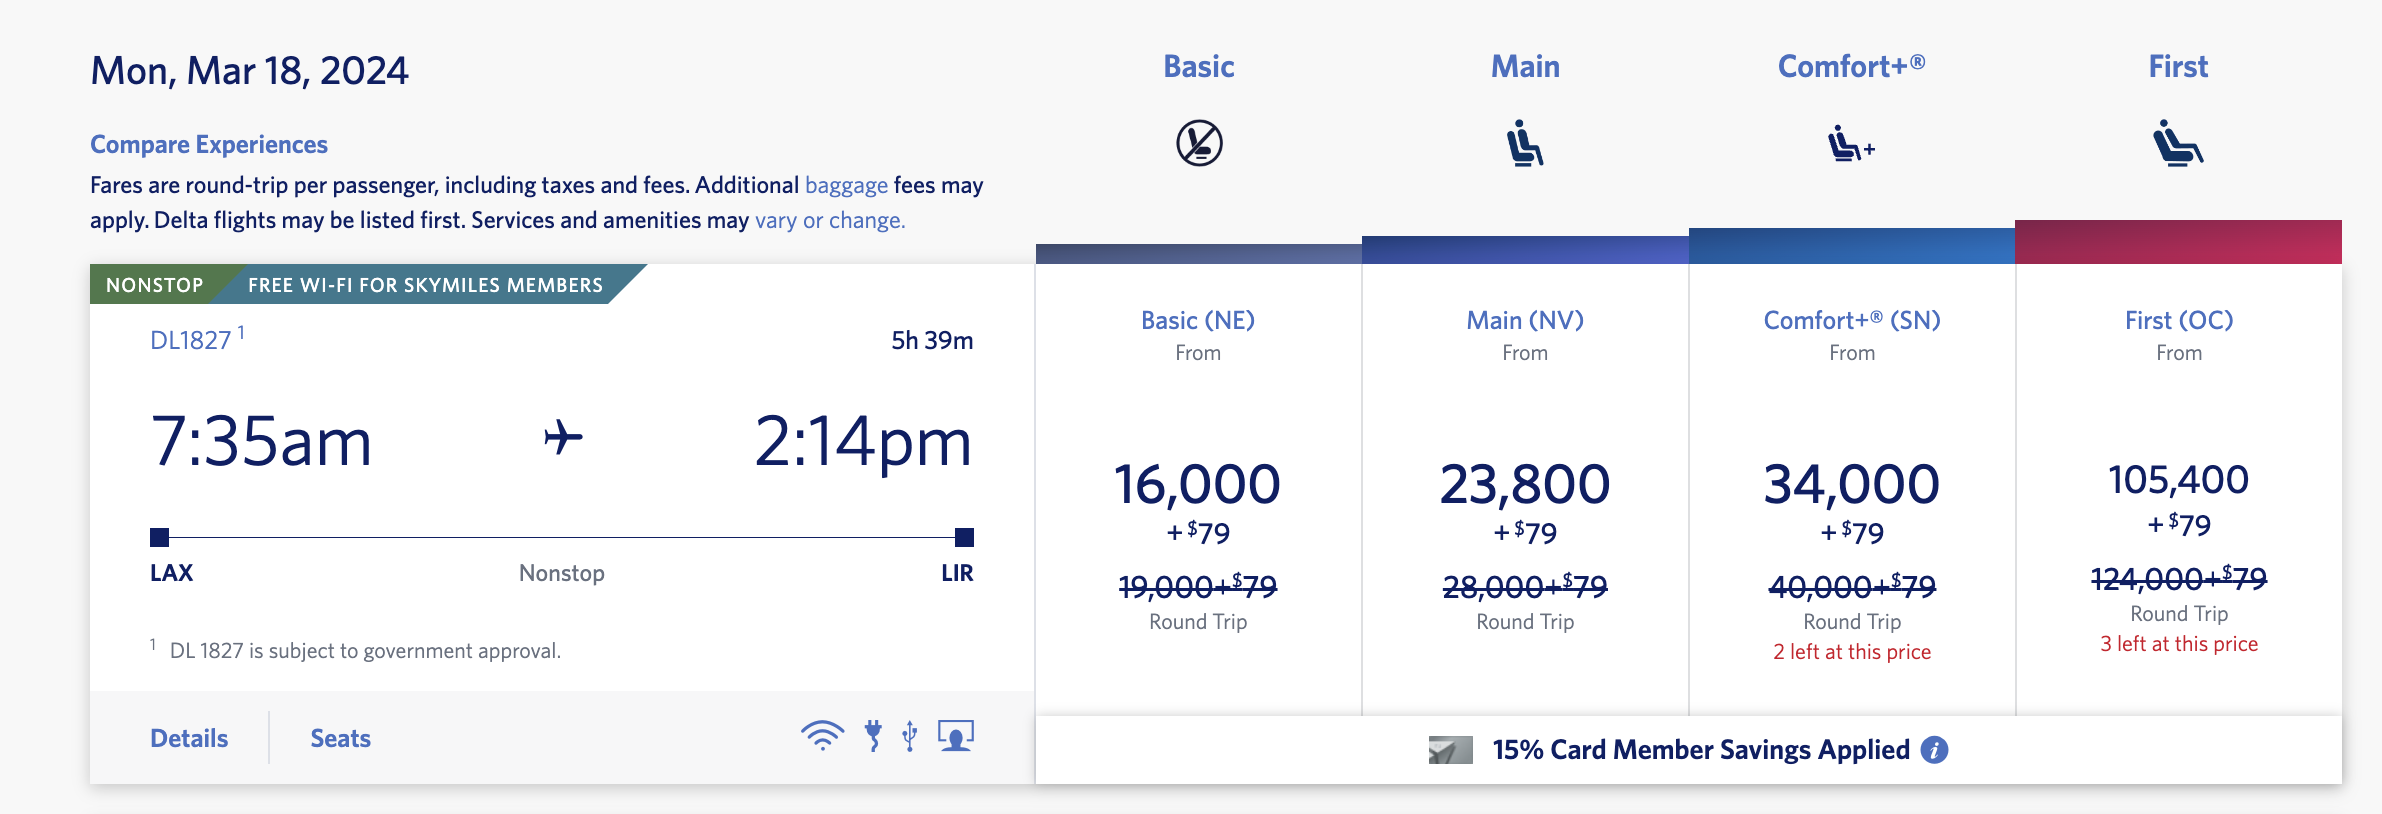Click the First class recliner seat icon
The width and height of the screenshot is (2382, 814).
2177,143
